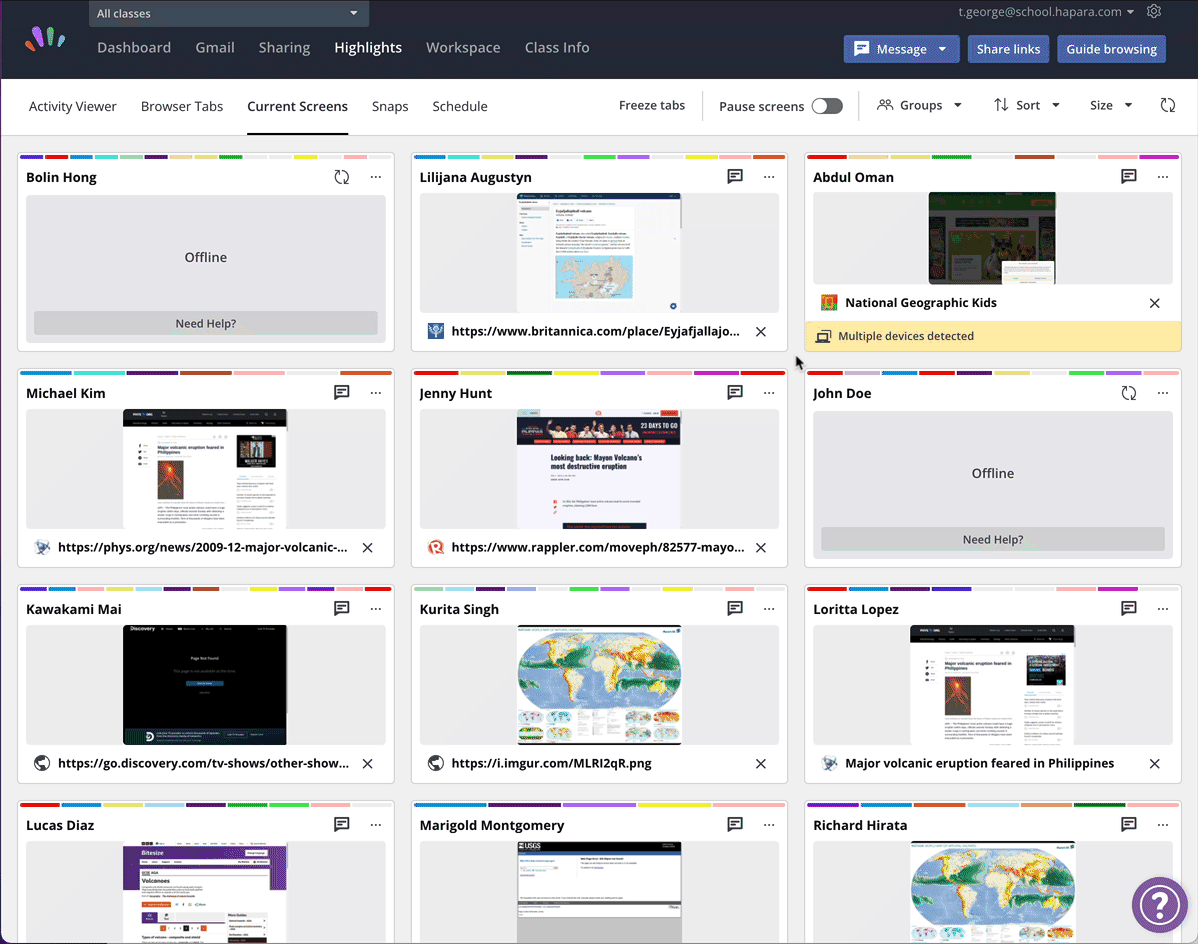Close Kawakami Mai's discovery.com tab
Viewport: 1198px width, 944px height.
367,764
